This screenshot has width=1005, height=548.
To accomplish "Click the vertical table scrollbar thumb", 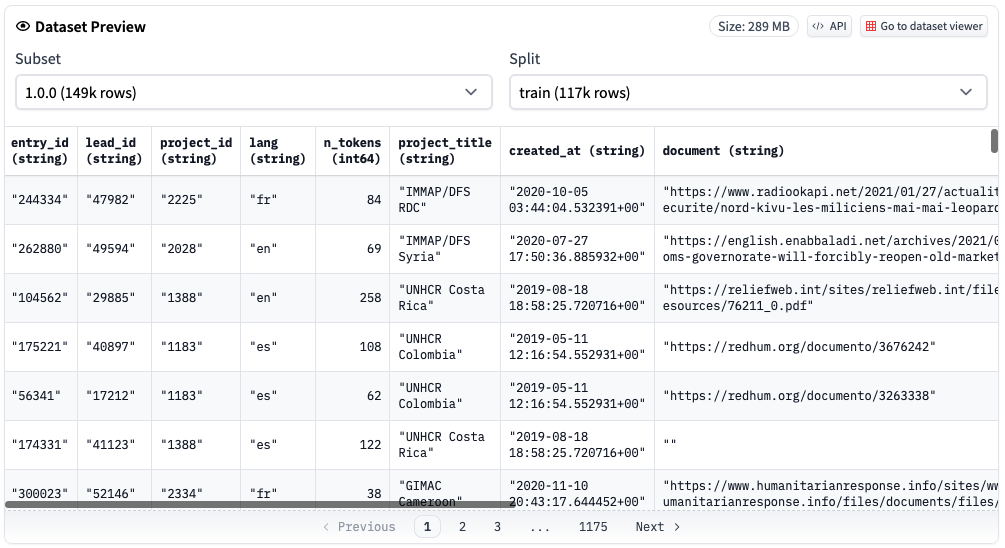I will (994, 141).
